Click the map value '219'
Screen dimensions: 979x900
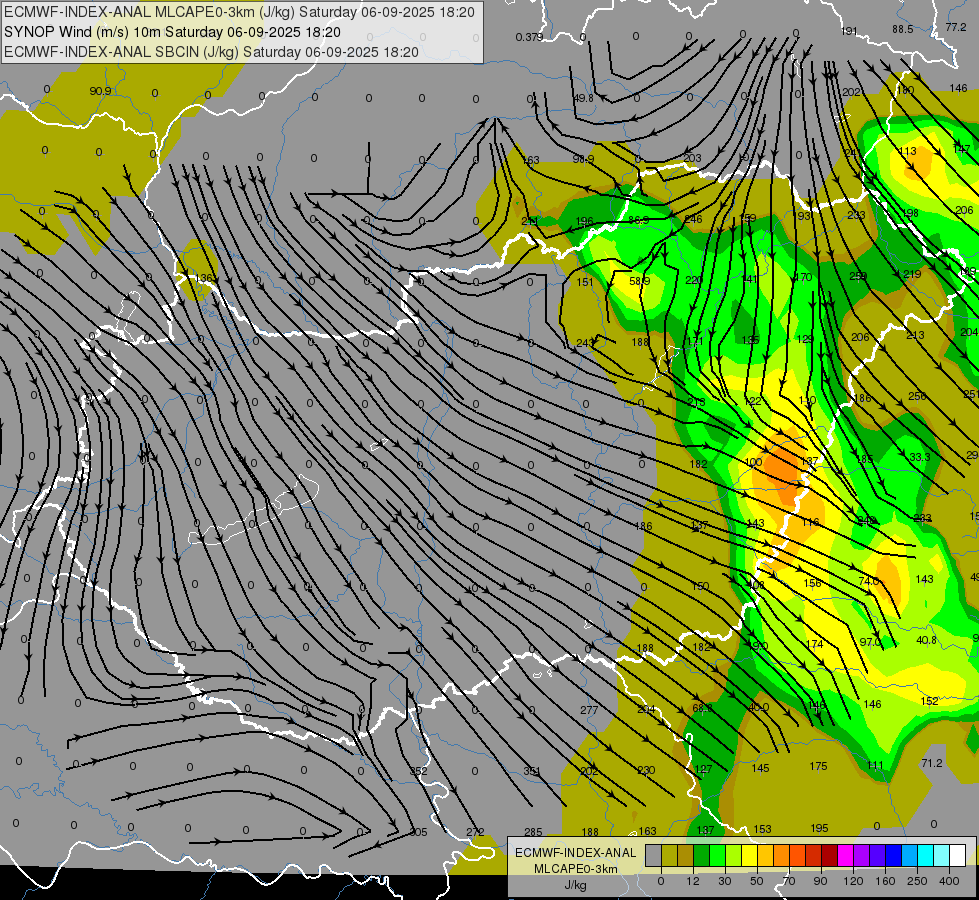coord(912,274)
